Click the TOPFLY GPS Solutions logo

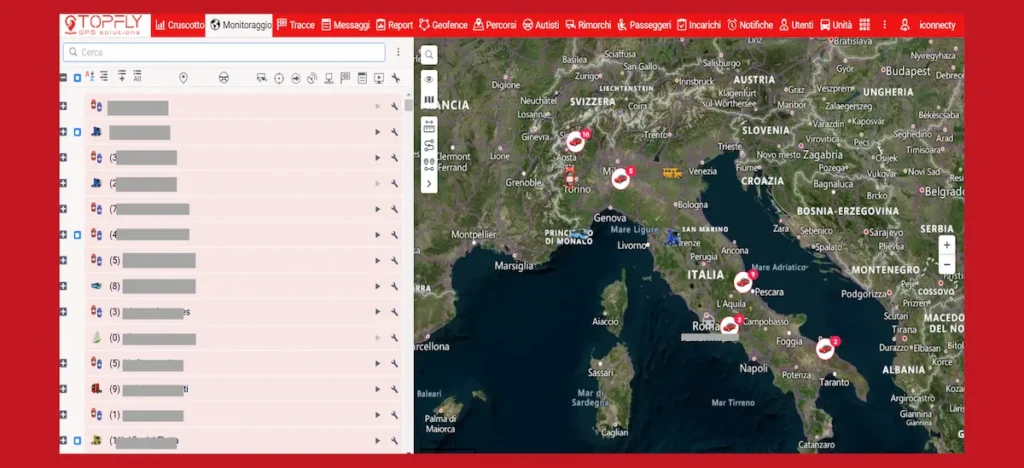[x=104, y=25]
